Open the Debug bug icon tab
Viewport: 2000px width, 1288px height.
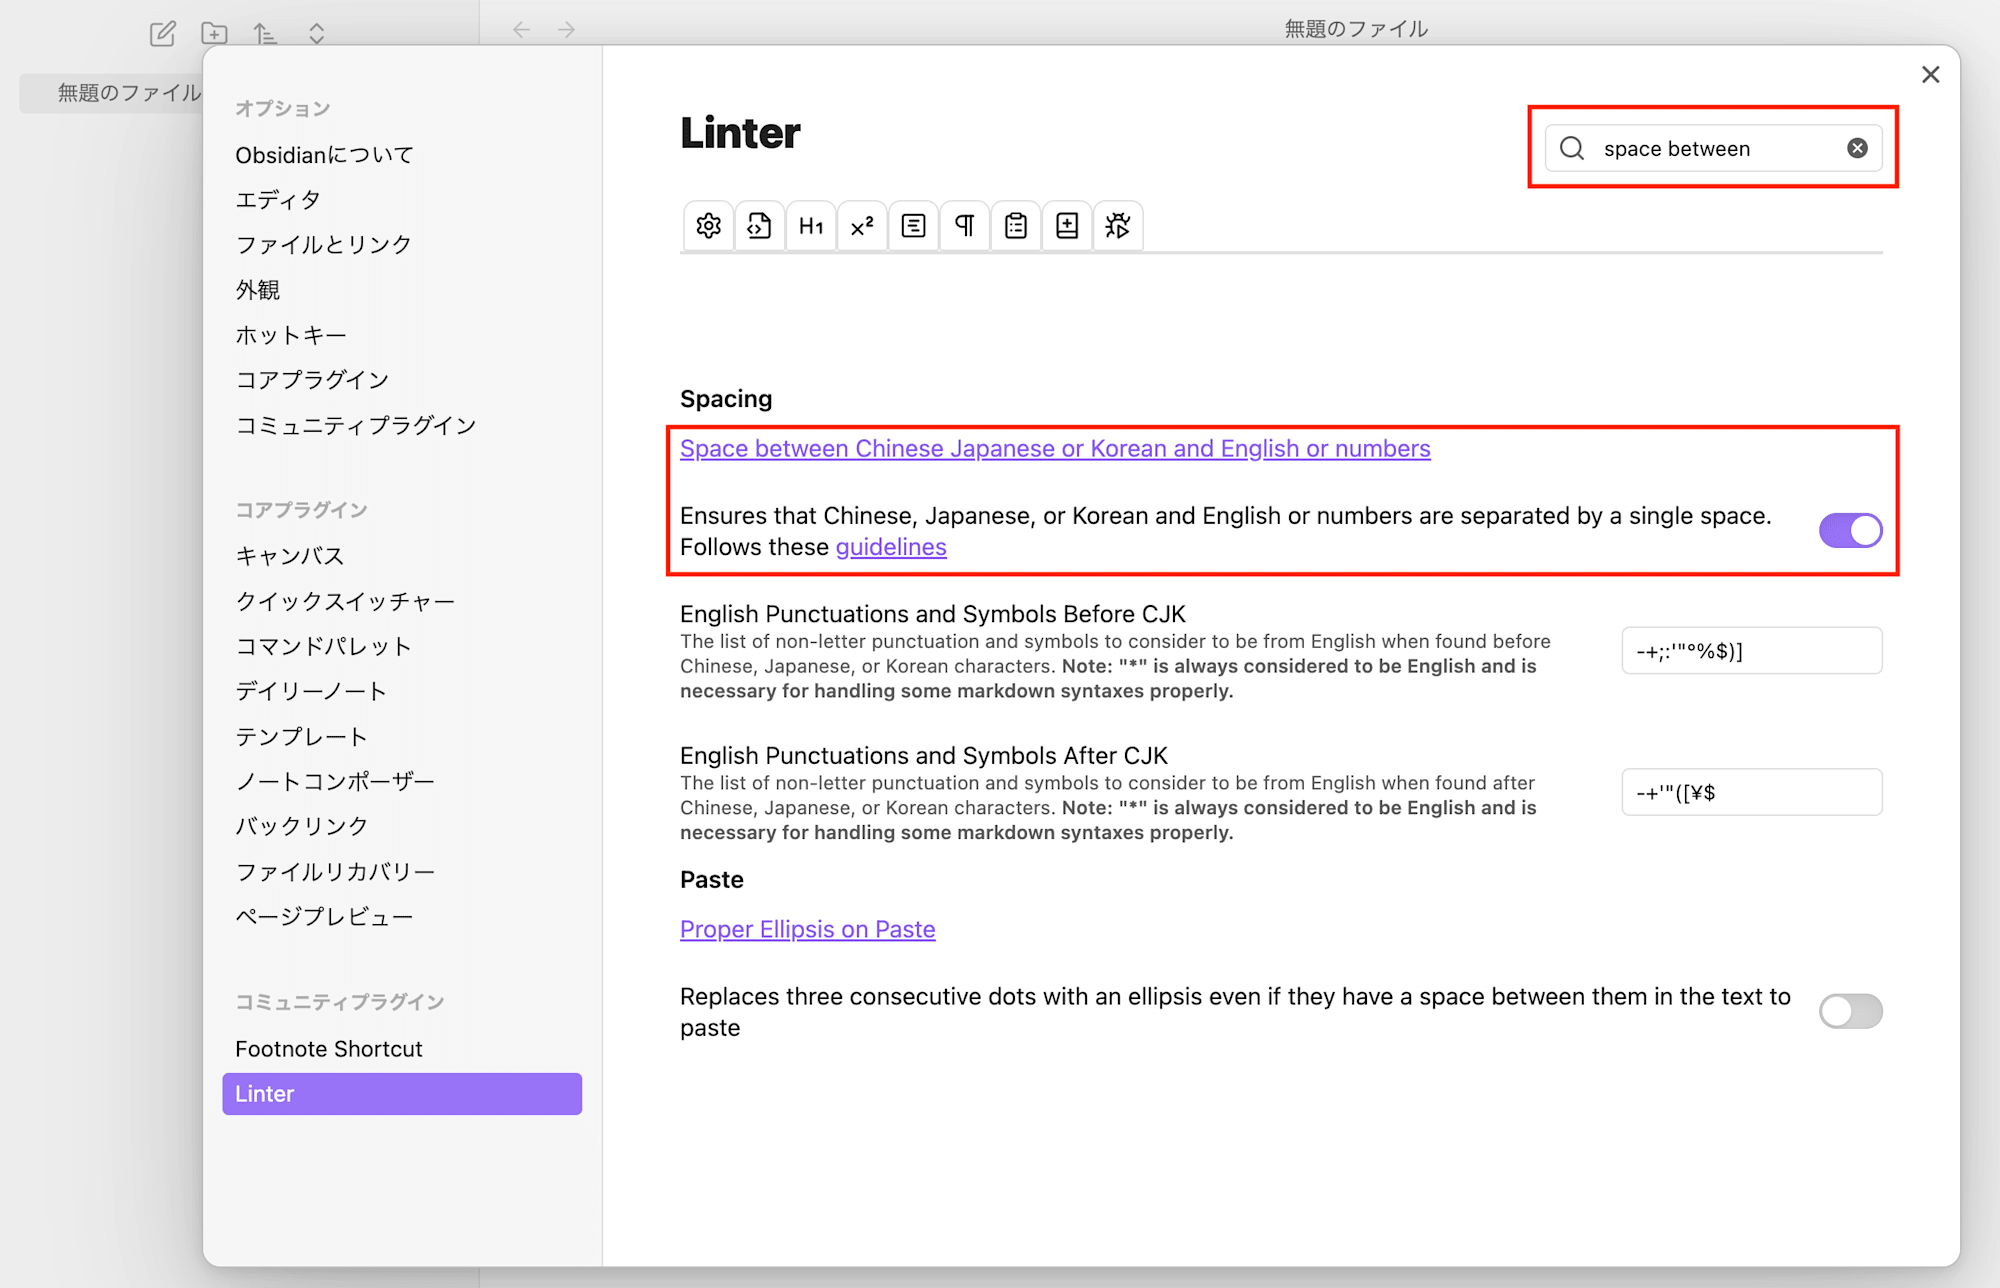point(1118,226)
